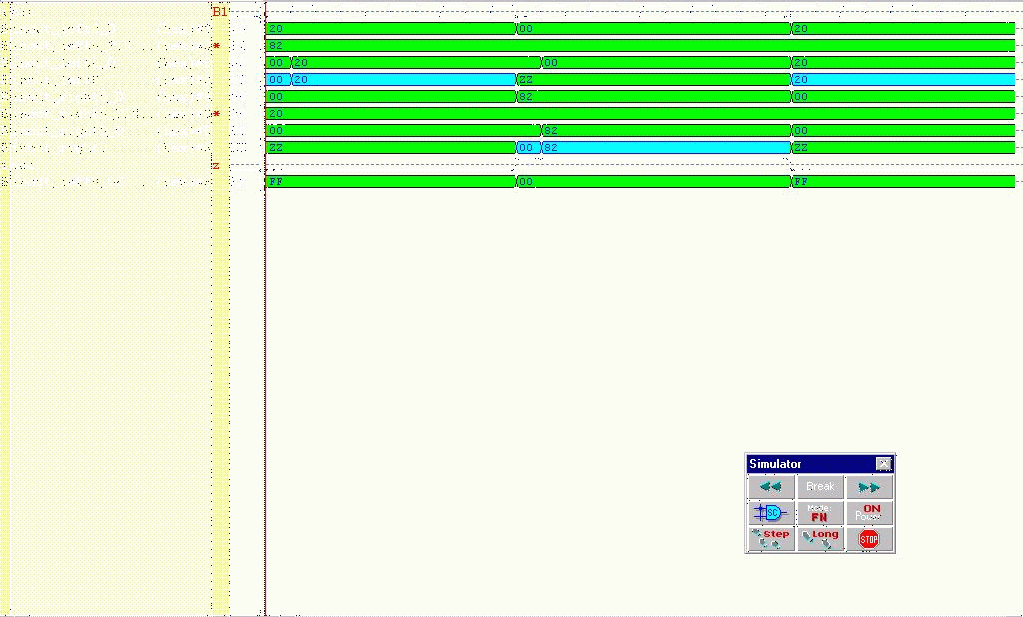Toggle the simulator Mode: FN button
Image resolution: width=1023 pixels, height=617 pixels.
point(819,513)
